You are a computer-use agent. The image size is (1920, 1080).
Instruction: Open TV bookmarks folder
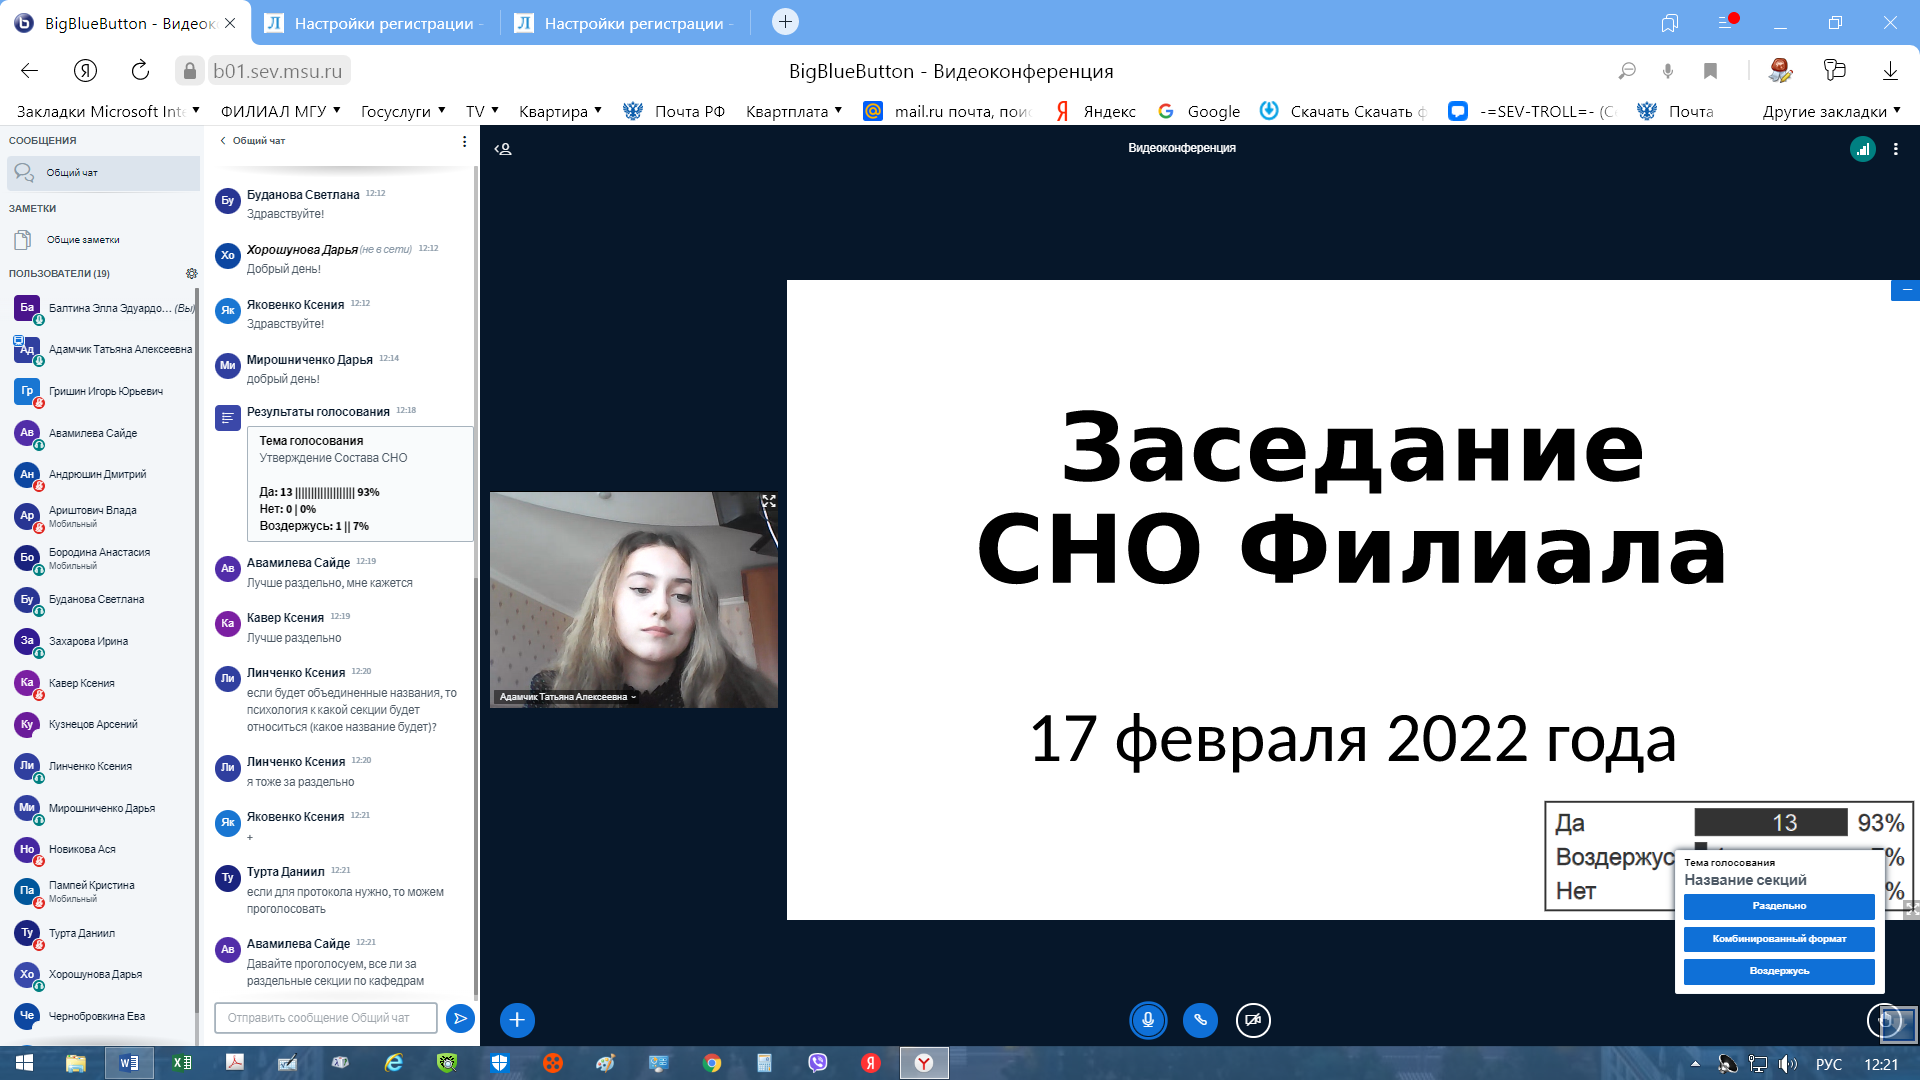point(482,111)
